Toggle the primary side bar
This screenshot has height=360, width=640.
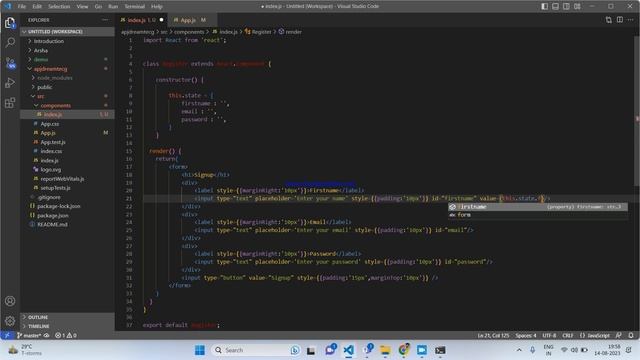pos(544,6)
